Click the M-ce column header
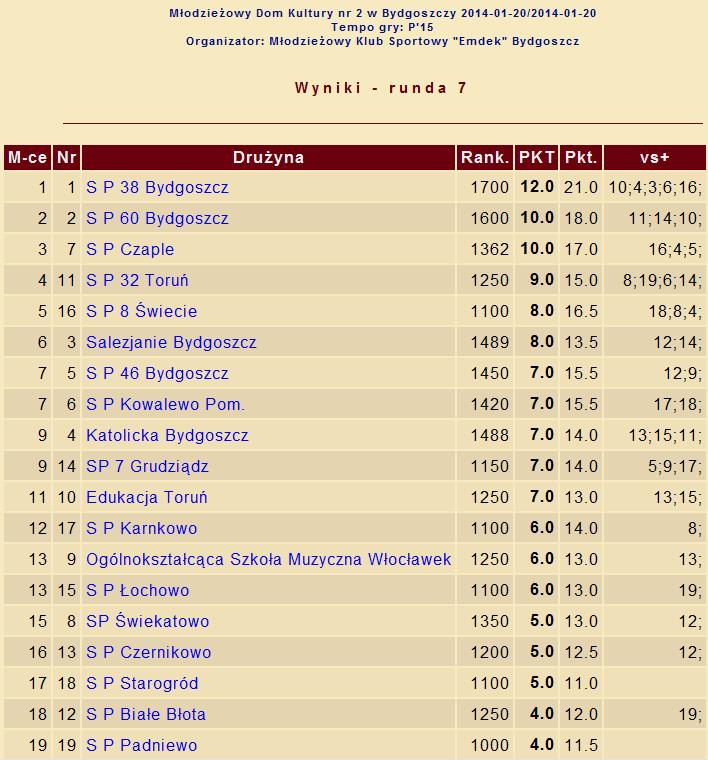 point(28,158)
